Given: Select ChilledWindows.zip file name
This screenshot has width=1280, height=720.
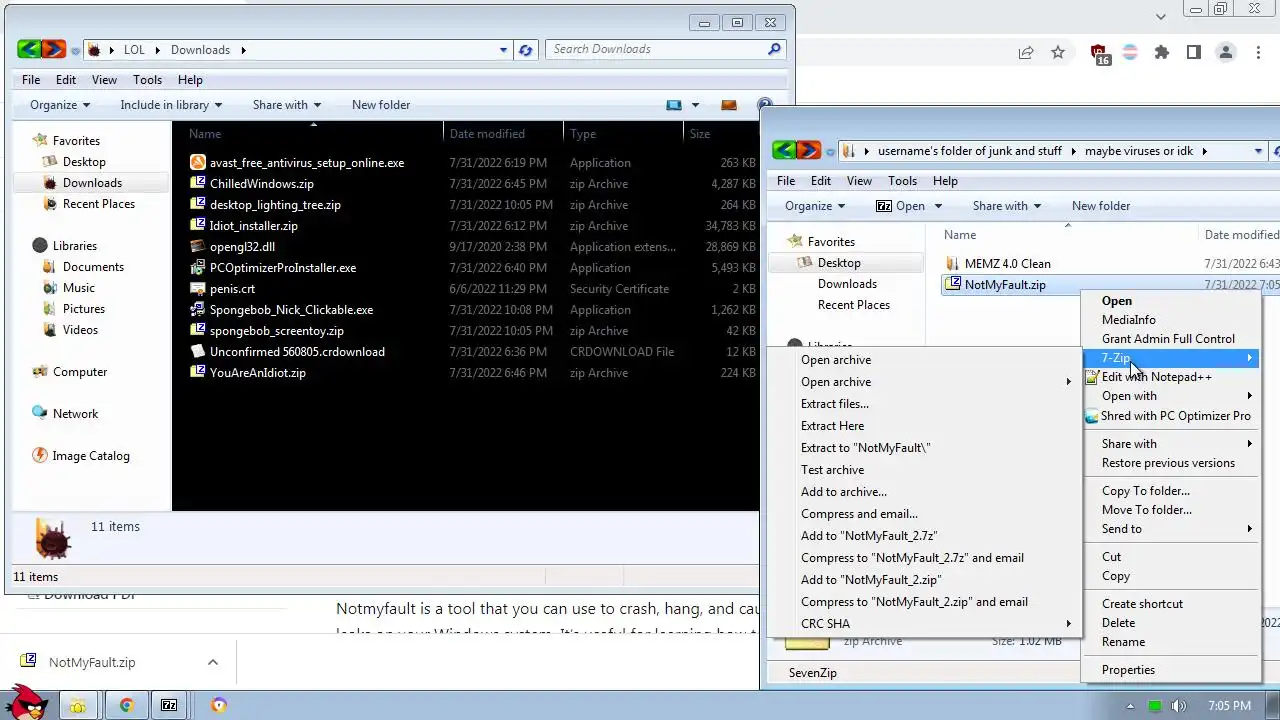Looking at the screenshot, I should [262, 184].
